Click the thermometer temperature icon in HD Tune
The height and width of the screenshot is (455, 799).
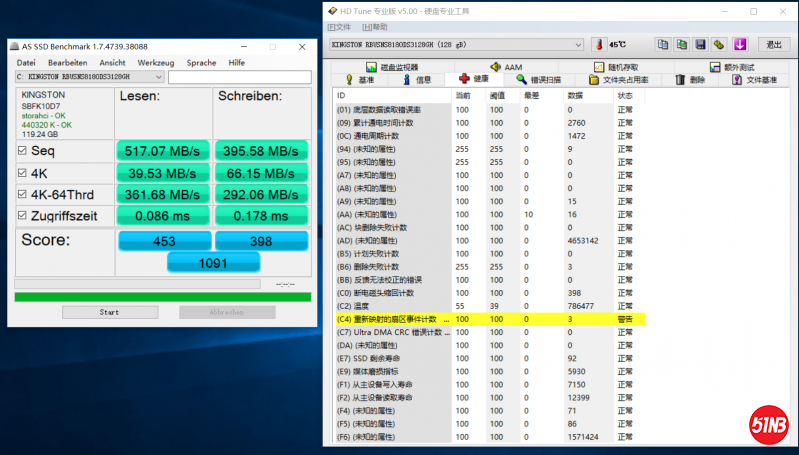pos(599,45)
